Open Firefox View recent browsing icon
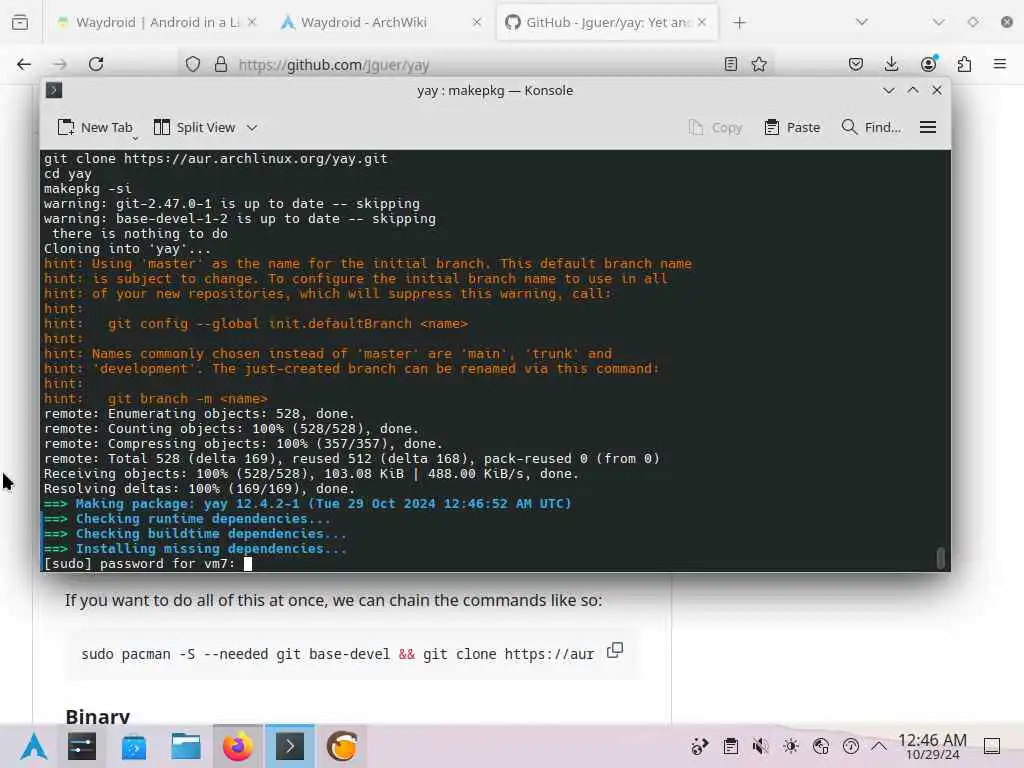This screenshot has width=1024, height=768. (x=20, y=22)
